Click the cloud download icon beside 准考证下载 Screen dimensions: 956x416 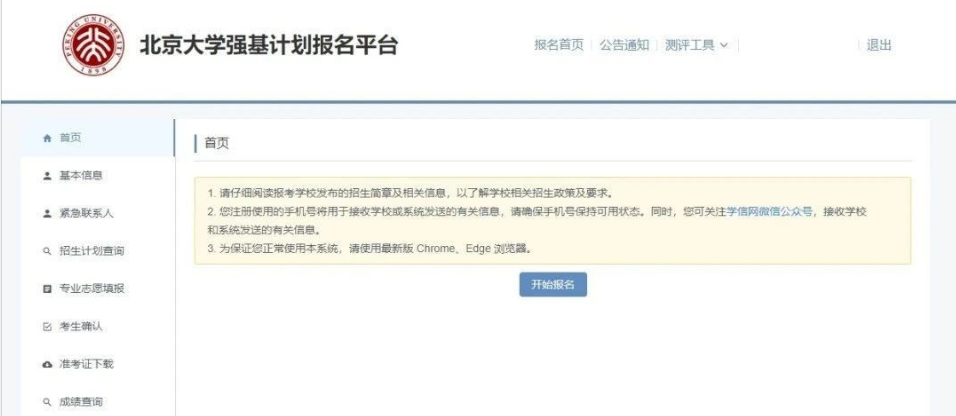click(x=48, y=365)
